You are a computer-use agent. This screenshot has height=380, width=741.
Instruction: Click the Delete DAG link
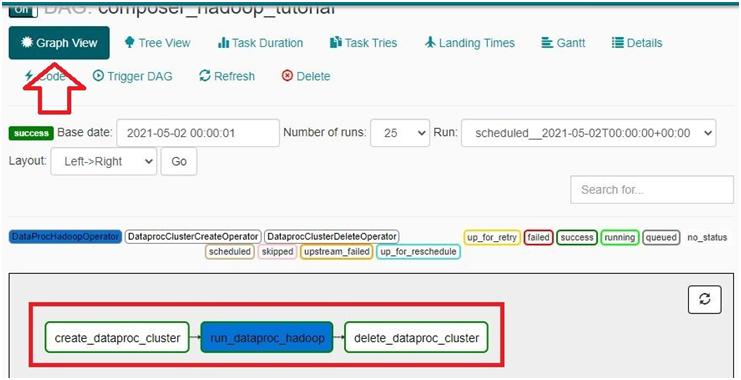click(x=306, y=76)
